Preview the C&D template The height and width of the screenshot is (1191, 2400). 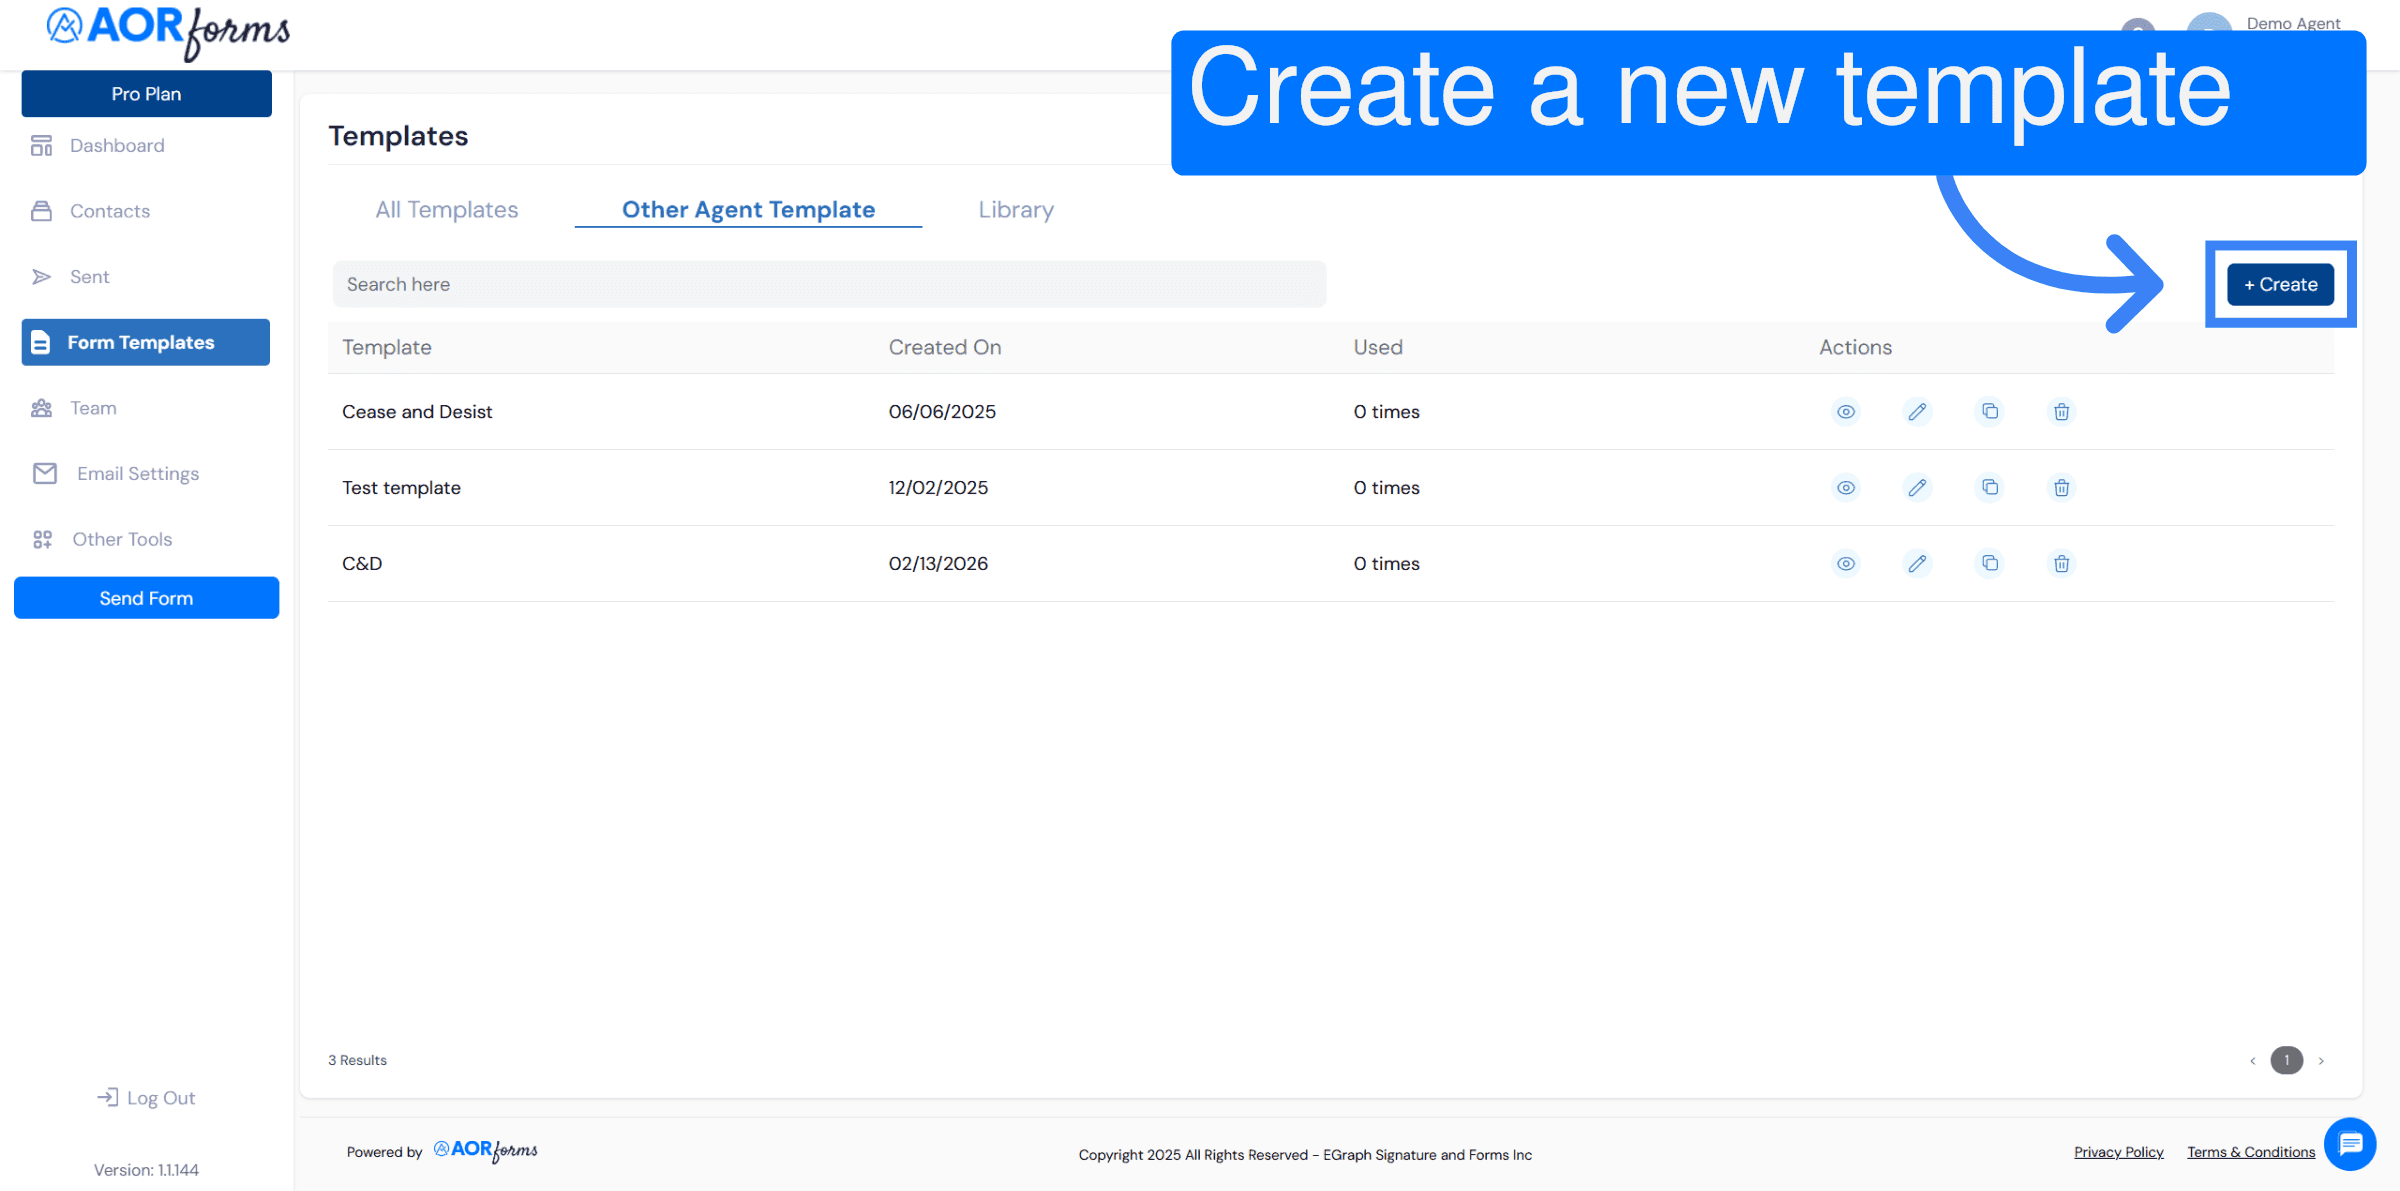[x=1845, y=563]
